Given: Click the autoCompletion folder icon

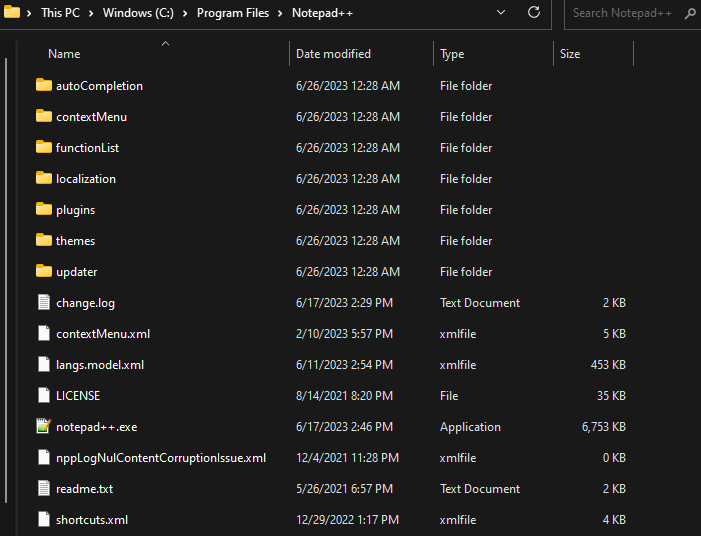Looking at the screenshot, I should point(43,85).
